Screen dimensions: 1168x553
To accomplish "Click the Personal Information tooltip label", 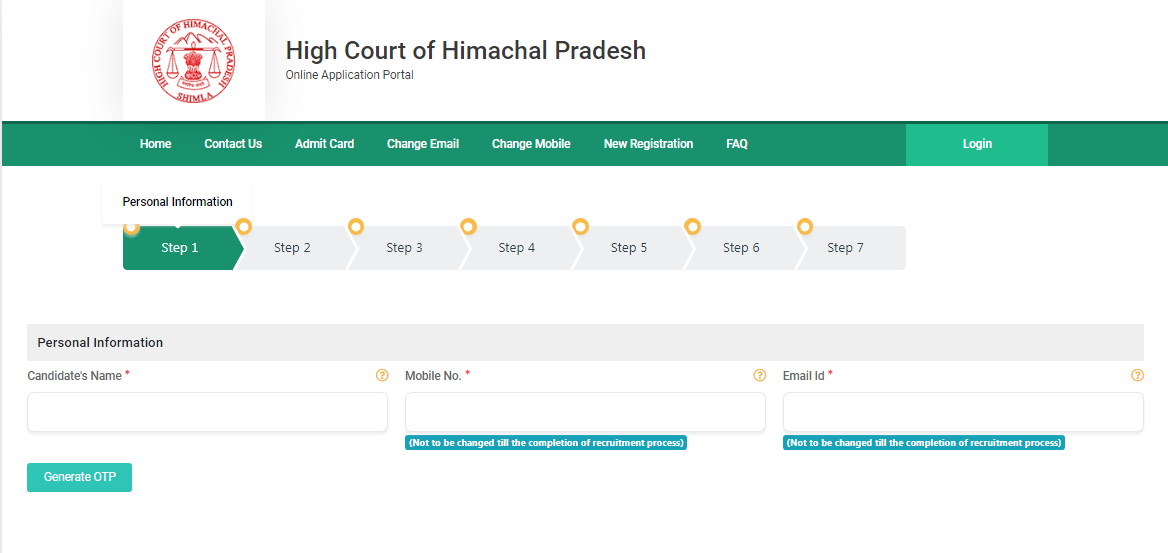I will point(177,202).
